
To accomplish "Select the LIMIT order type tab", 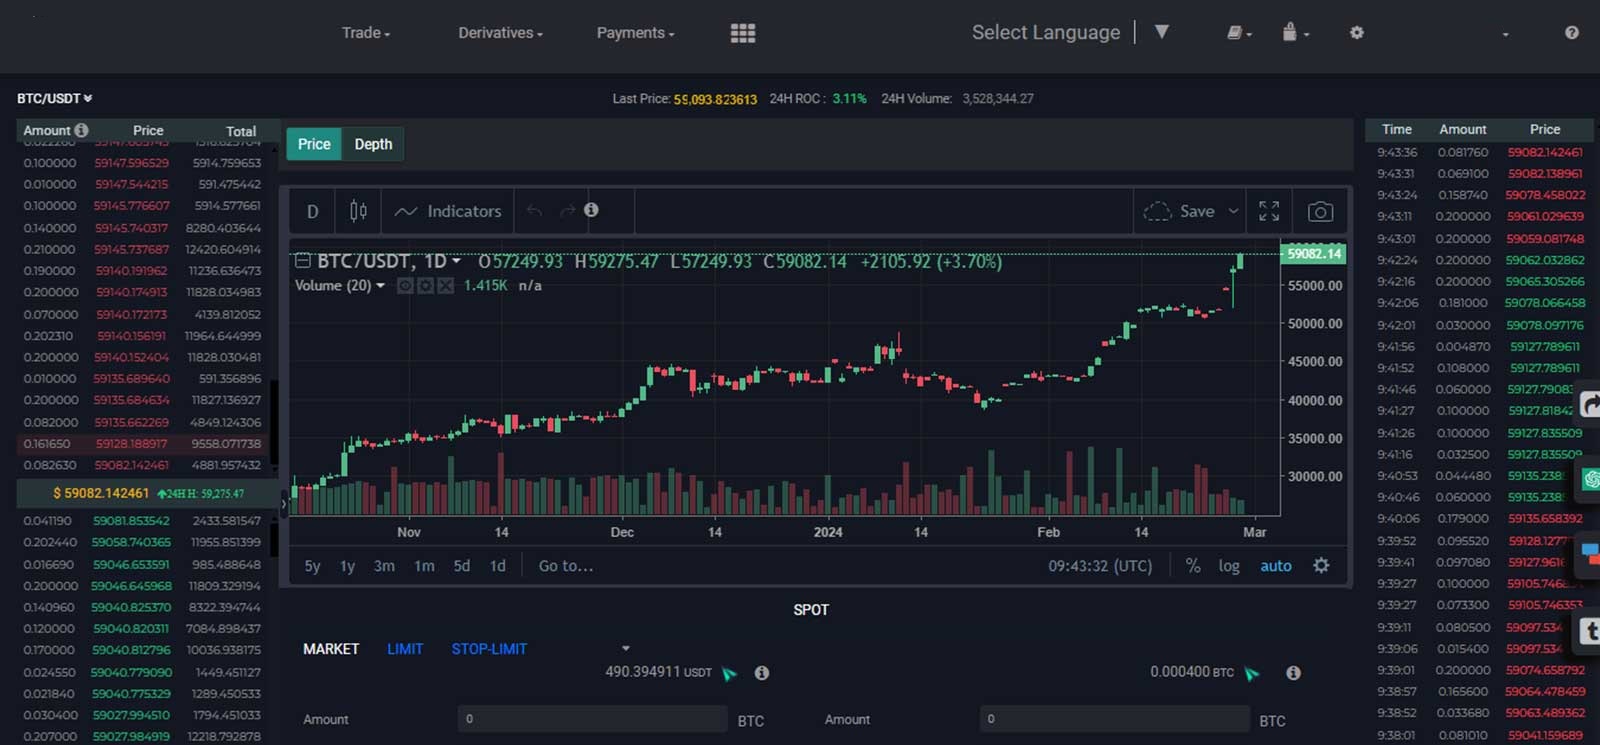I will 405,649.
